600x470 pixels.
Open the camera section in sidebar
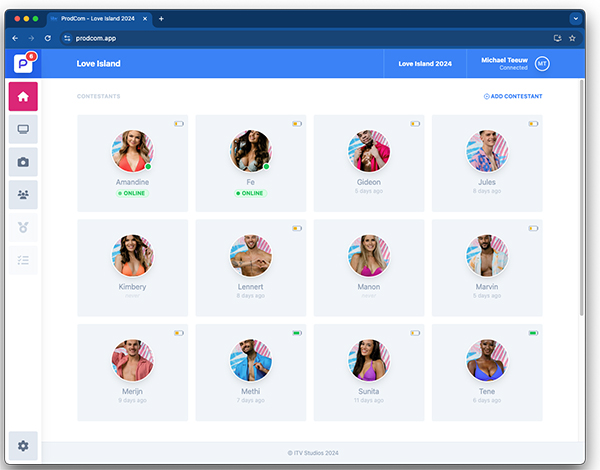(x=23, y=162)
